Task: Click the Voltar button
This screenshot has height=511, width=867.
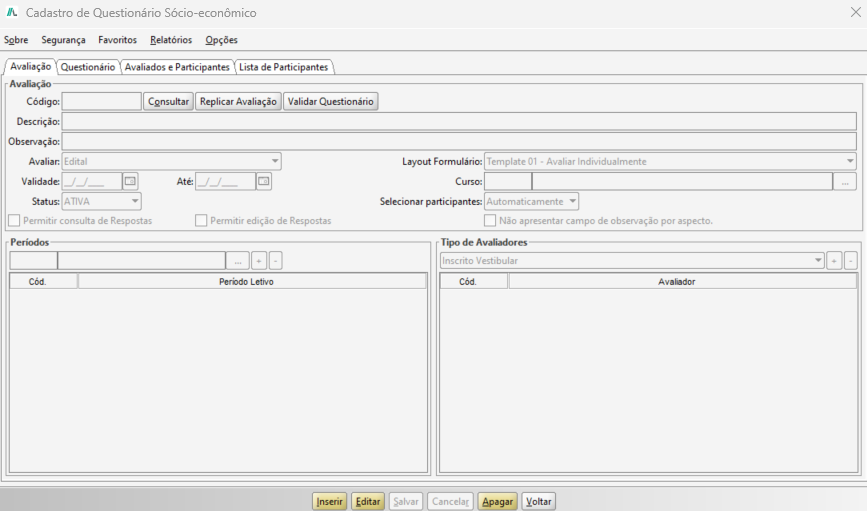Action: click(x=539, y=502)
